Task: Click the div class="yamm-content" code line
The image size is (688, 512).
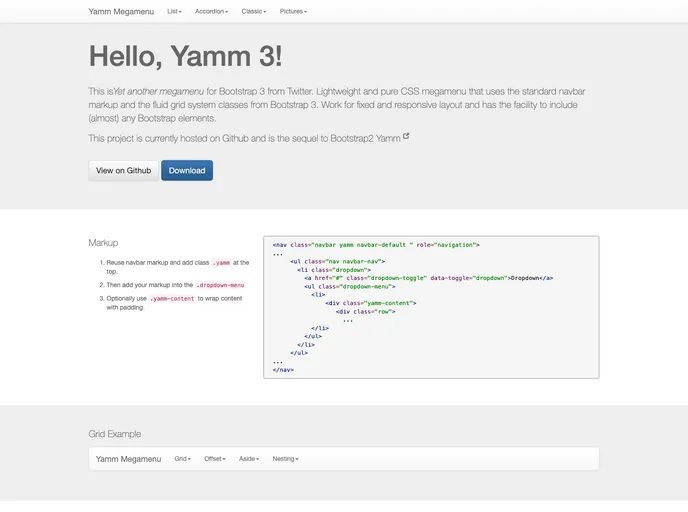Action: (371, 303)
